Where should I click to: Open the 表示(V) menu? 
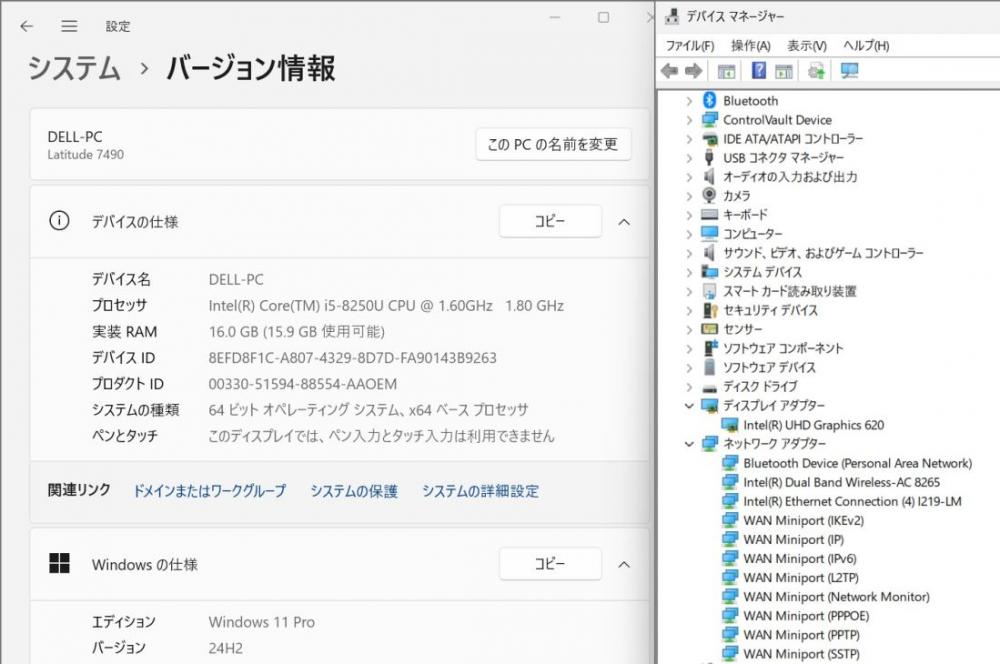coord(807,45)
